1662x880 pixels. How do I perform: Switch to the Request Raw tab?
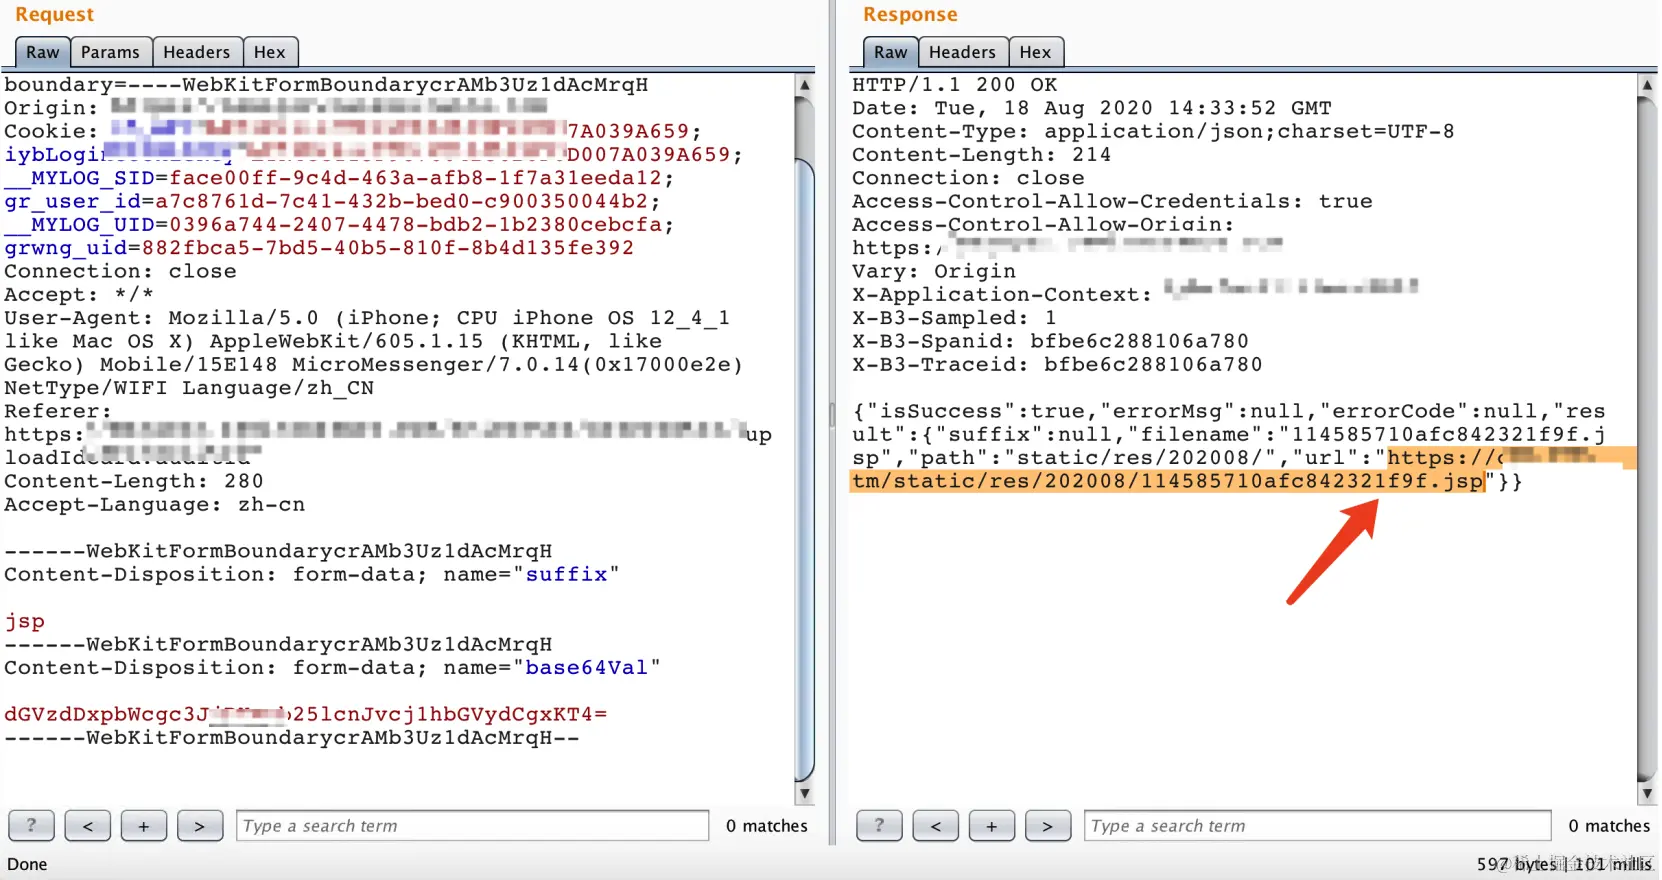pyautogui.click(x=43, y=52)
